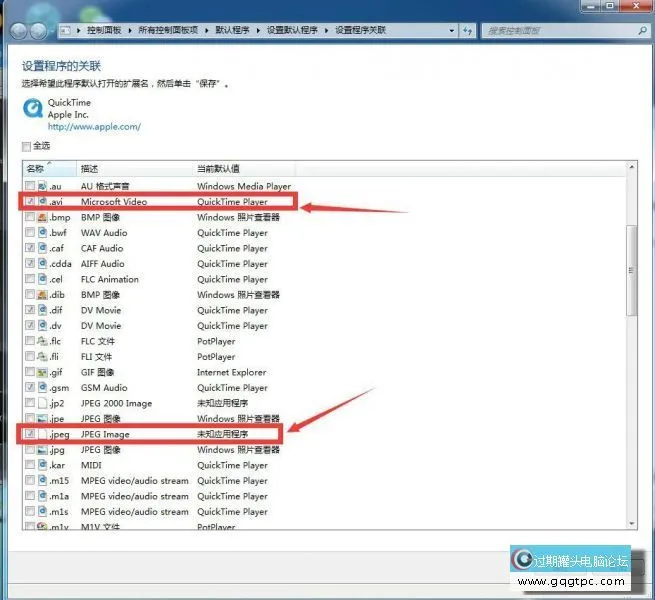Click the .m15 file type icon
This screenshot has width=655, height=600.
point(42,481)
